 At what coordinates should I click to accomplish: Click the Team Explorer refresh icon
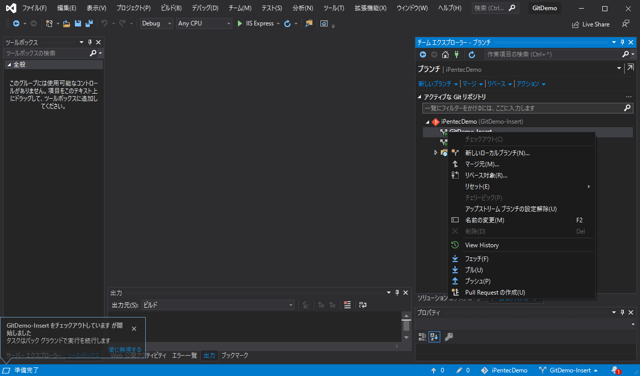pos(472,54)
